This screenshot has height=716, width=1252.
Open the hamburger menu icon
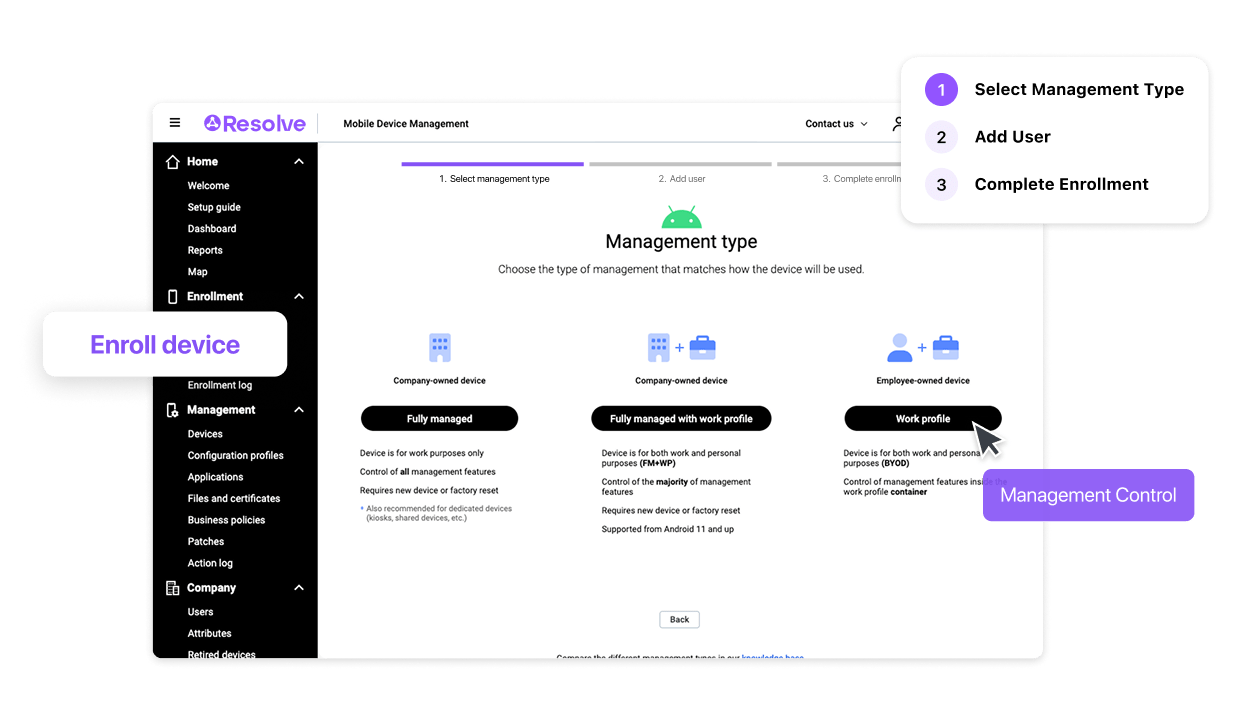(175, 122)
